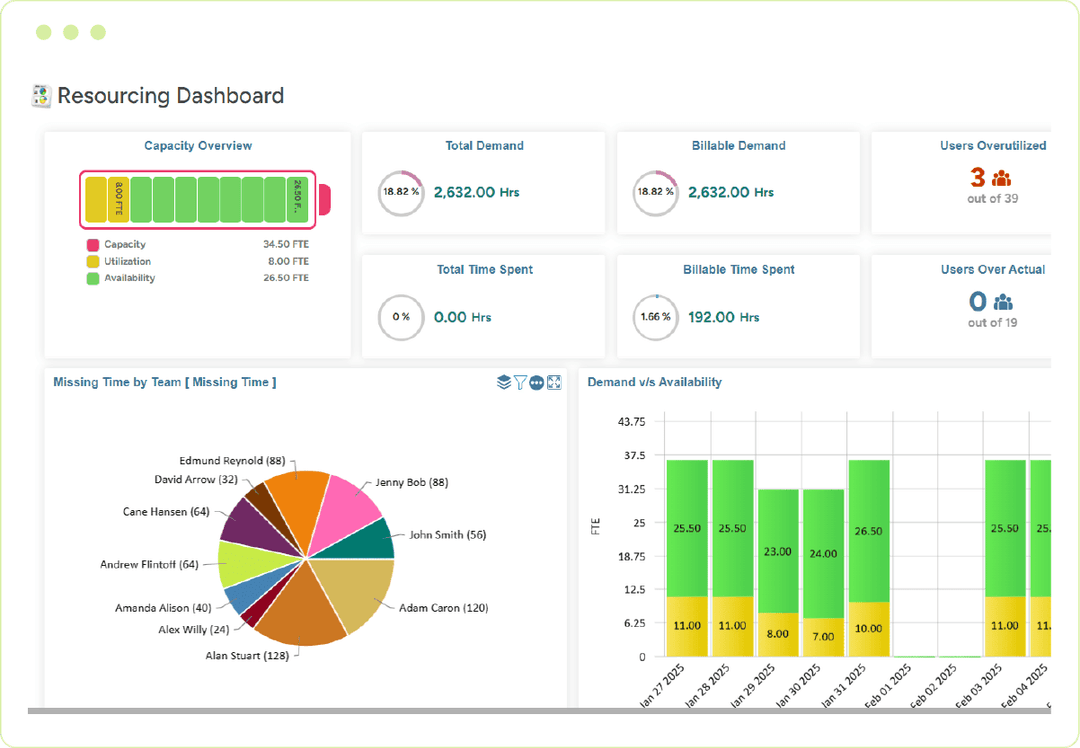Select the battery-style capacity indicator graphic

pos(197,199)
